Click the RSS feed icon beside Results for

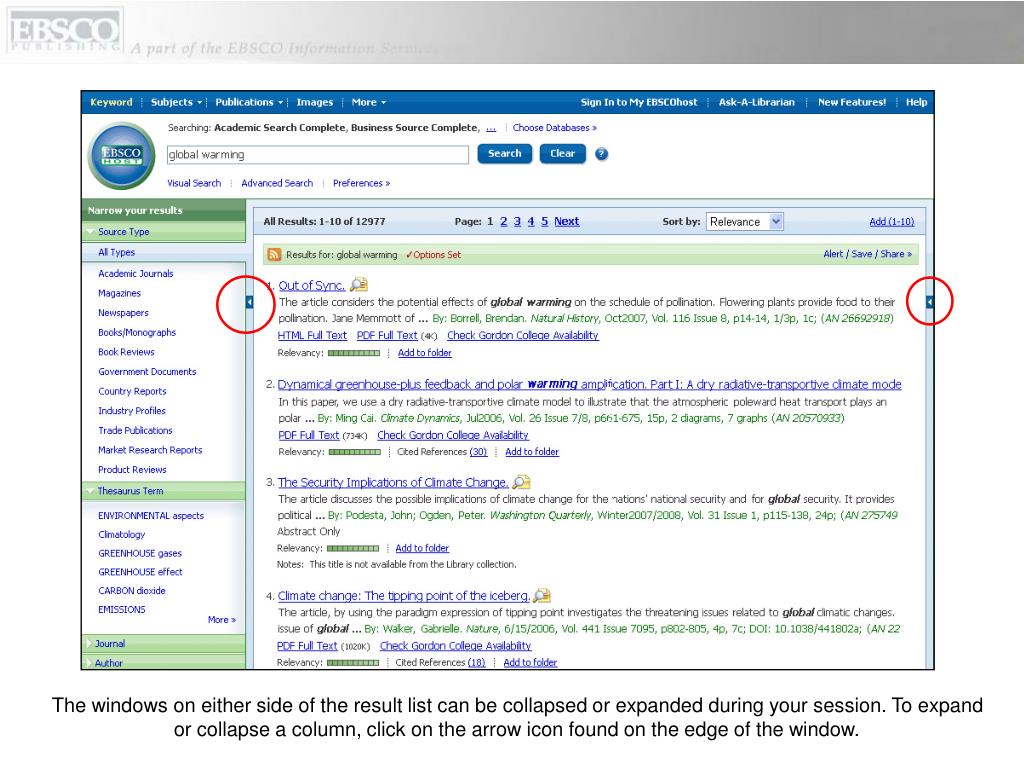click(x=274, y=255)
